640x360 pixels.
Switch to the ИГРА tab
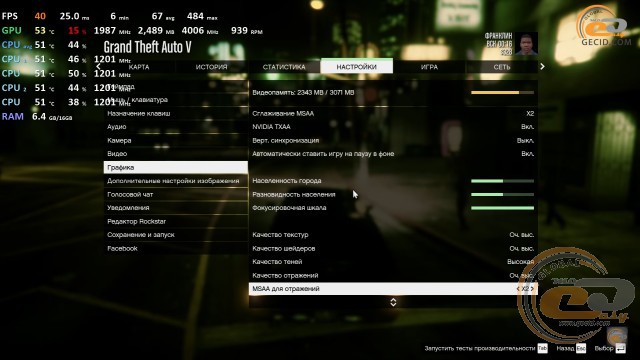click(x=429, y=67)
